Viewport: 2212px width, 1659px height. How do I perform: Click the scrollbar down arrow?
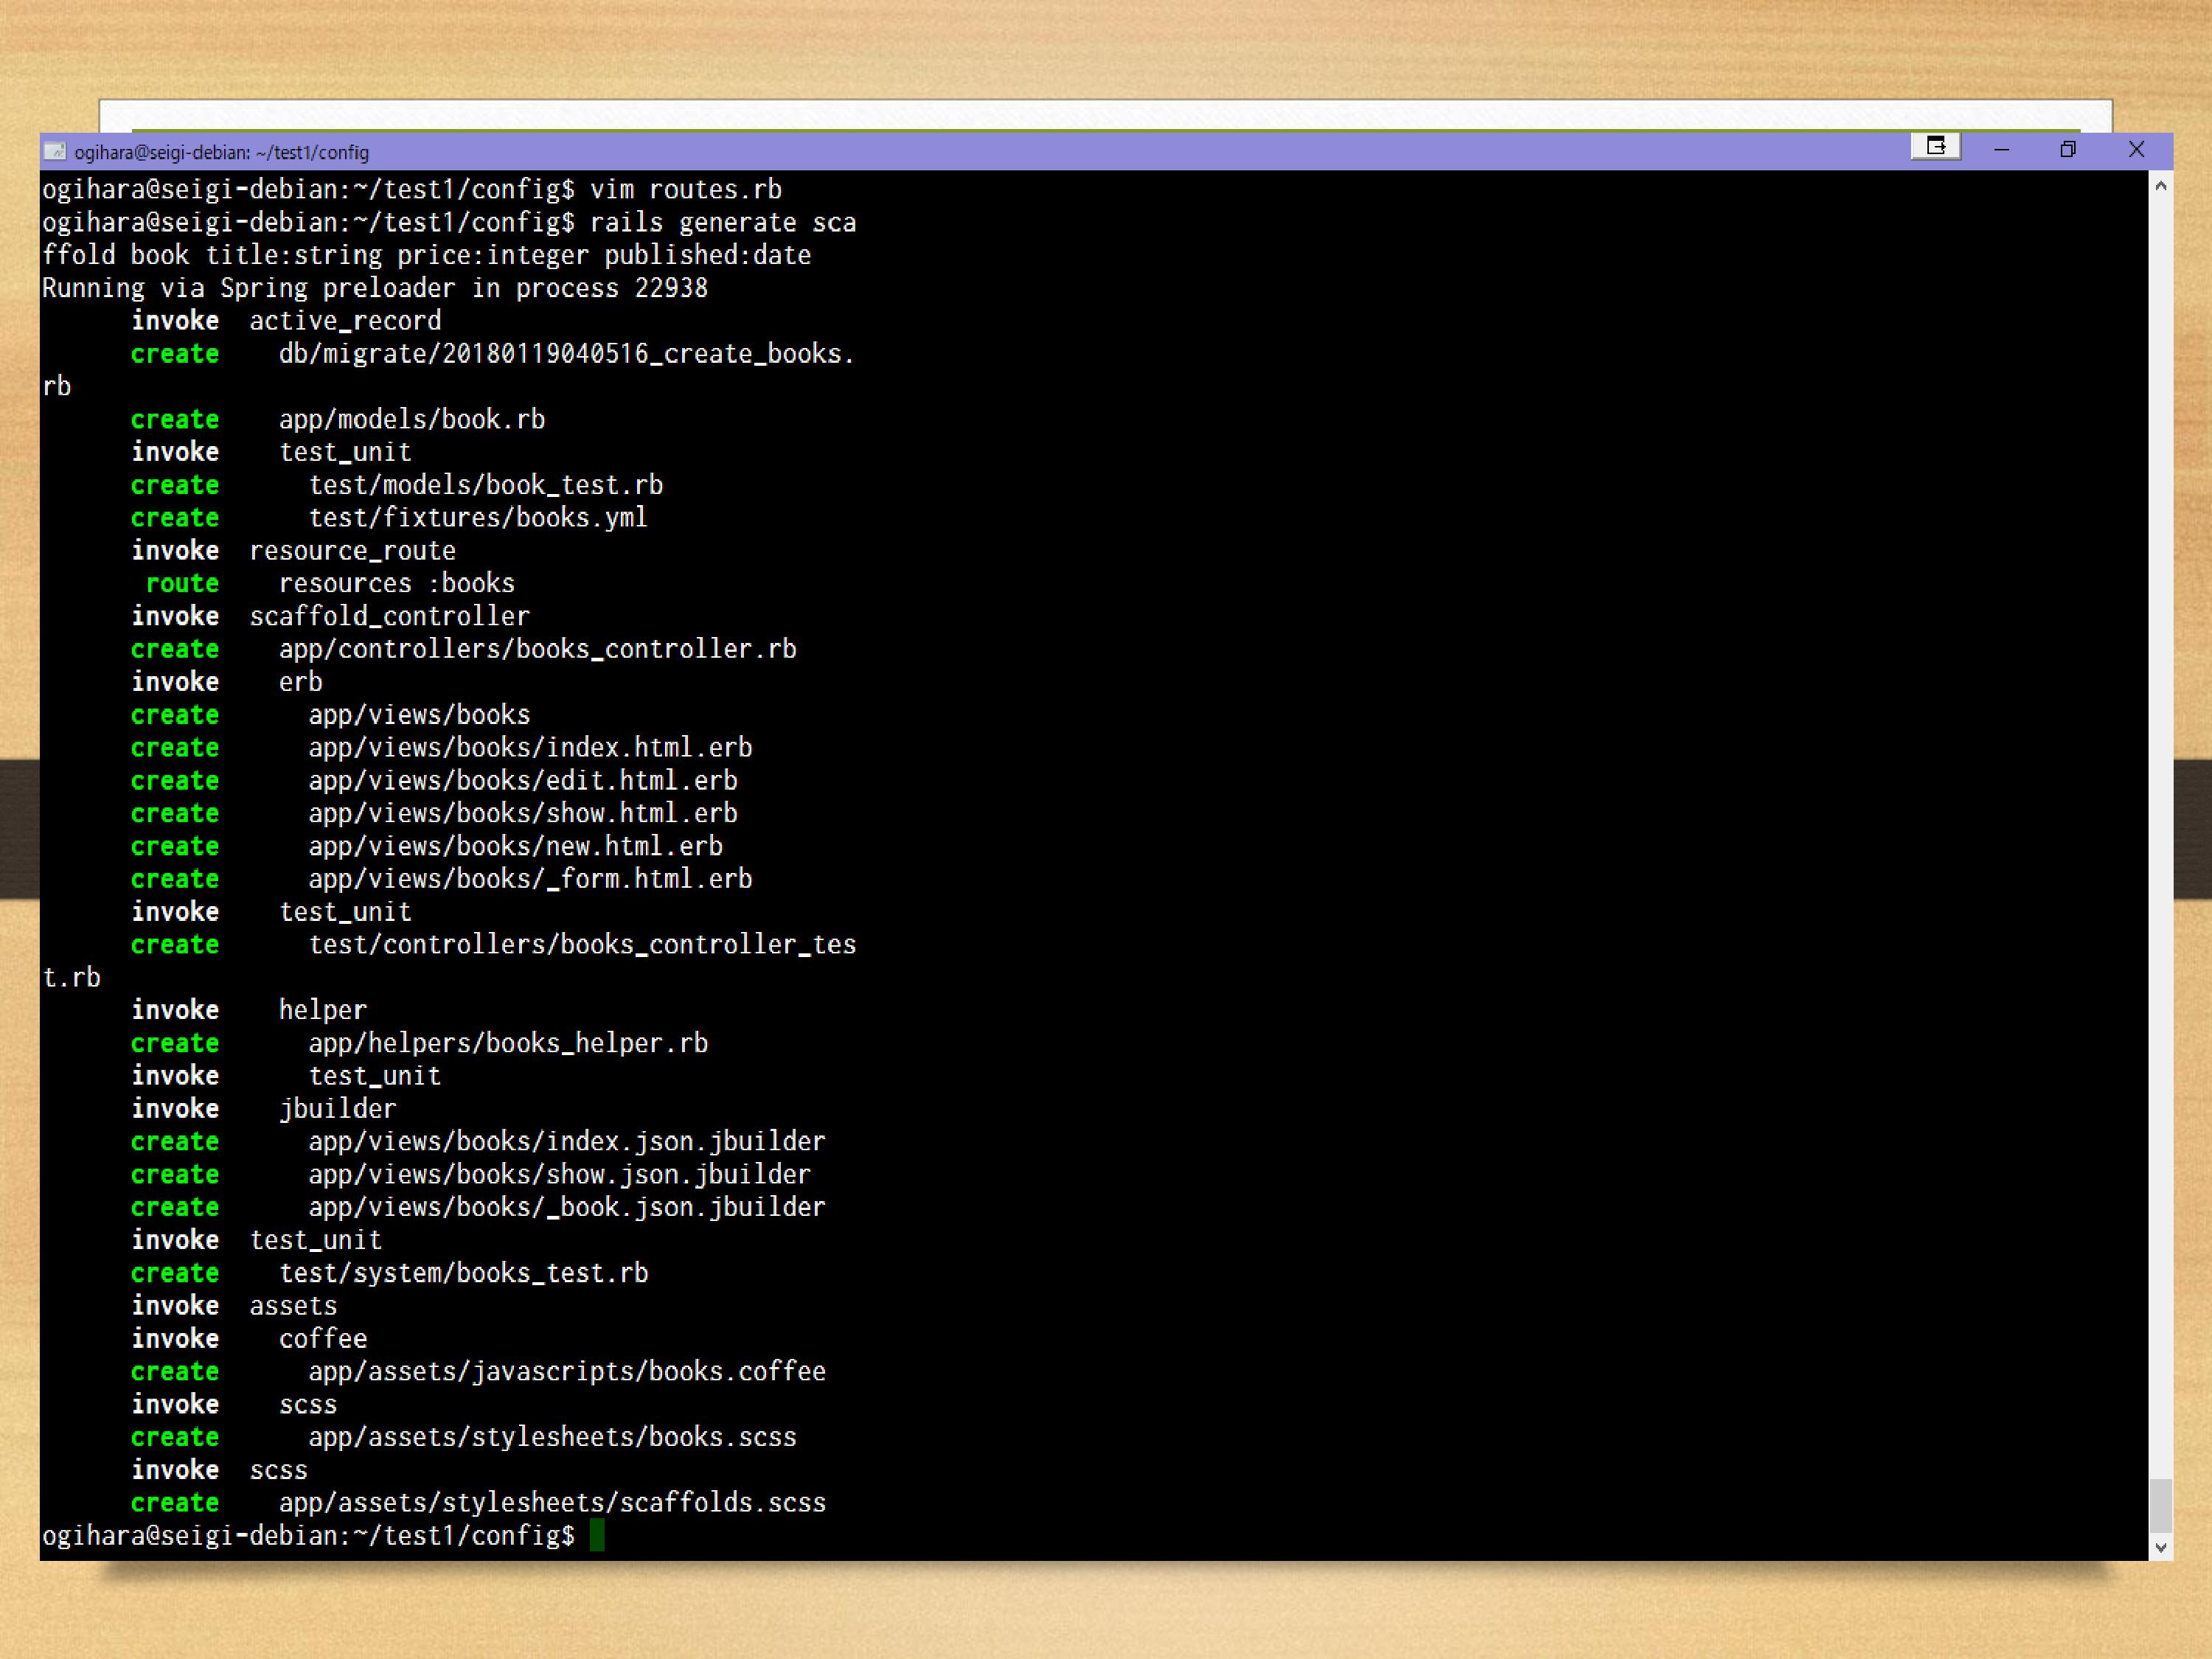coord(2160,1547)
